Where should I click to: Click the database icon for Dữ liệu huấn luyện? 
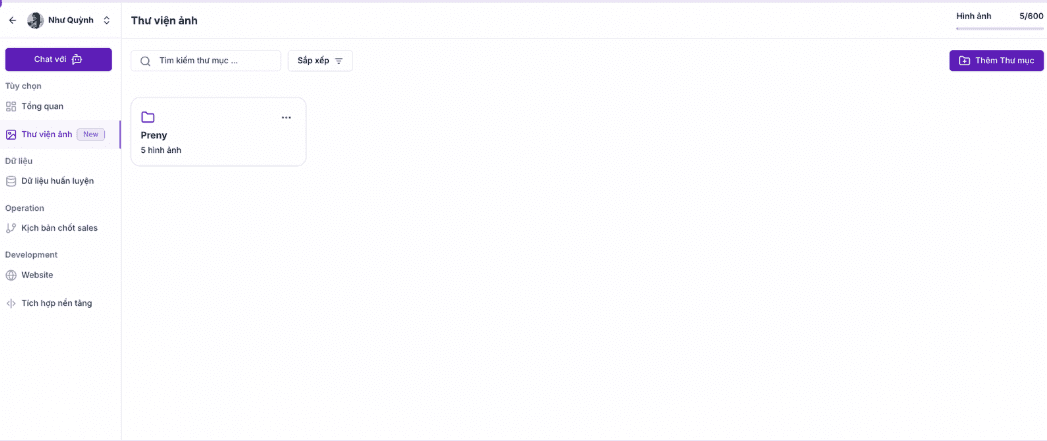[11, 181]
